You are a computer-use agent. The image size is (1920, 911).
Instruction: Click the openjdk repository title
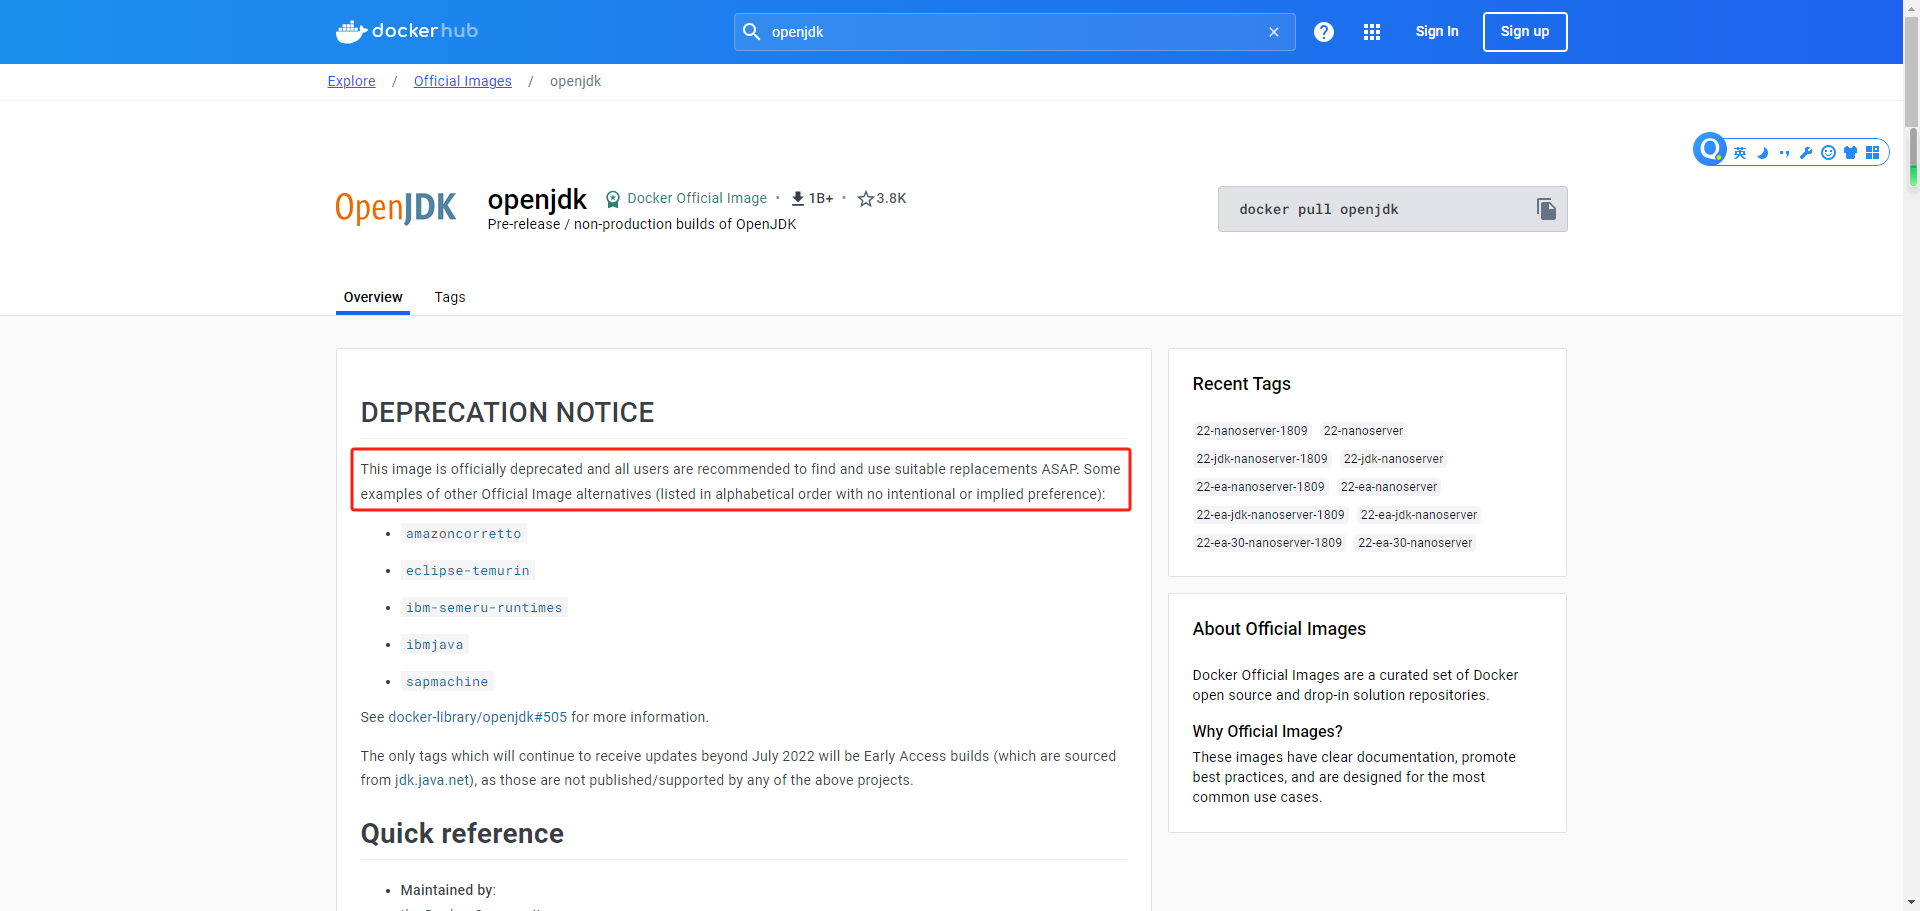(x=537, y=199)
